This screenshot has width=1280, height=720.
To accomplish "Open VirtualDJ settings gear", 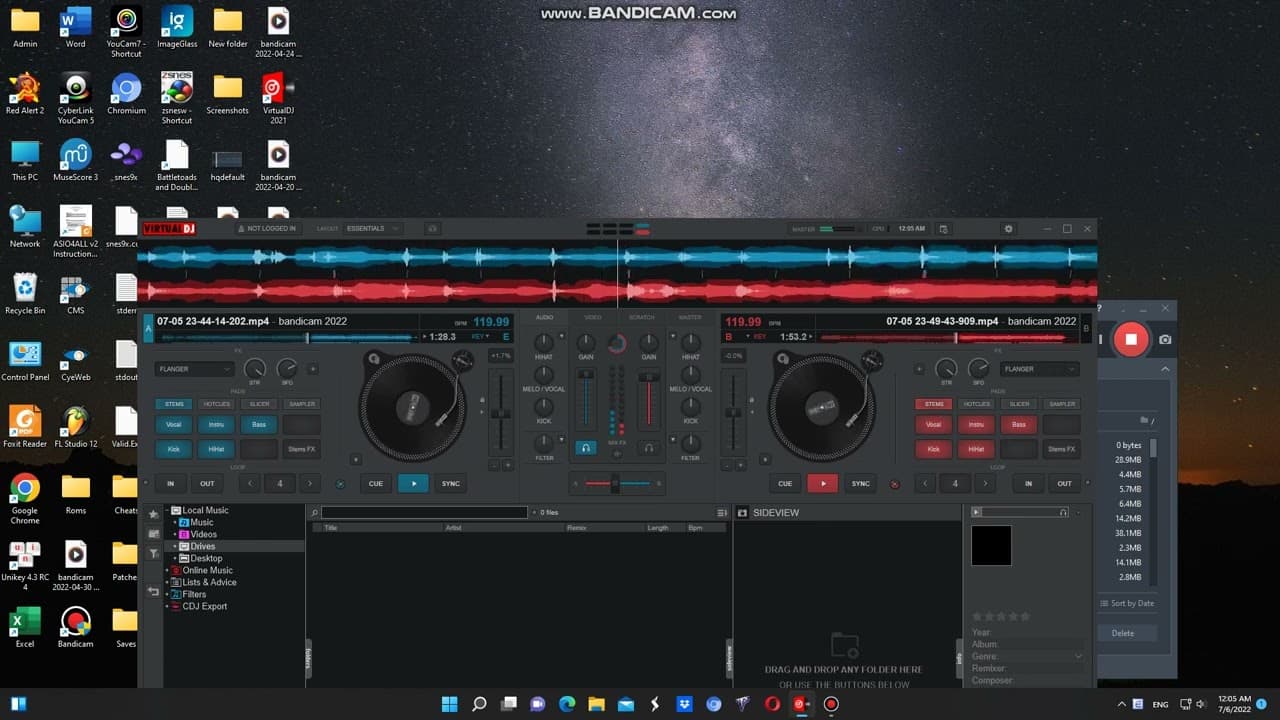I will 1008,229.
